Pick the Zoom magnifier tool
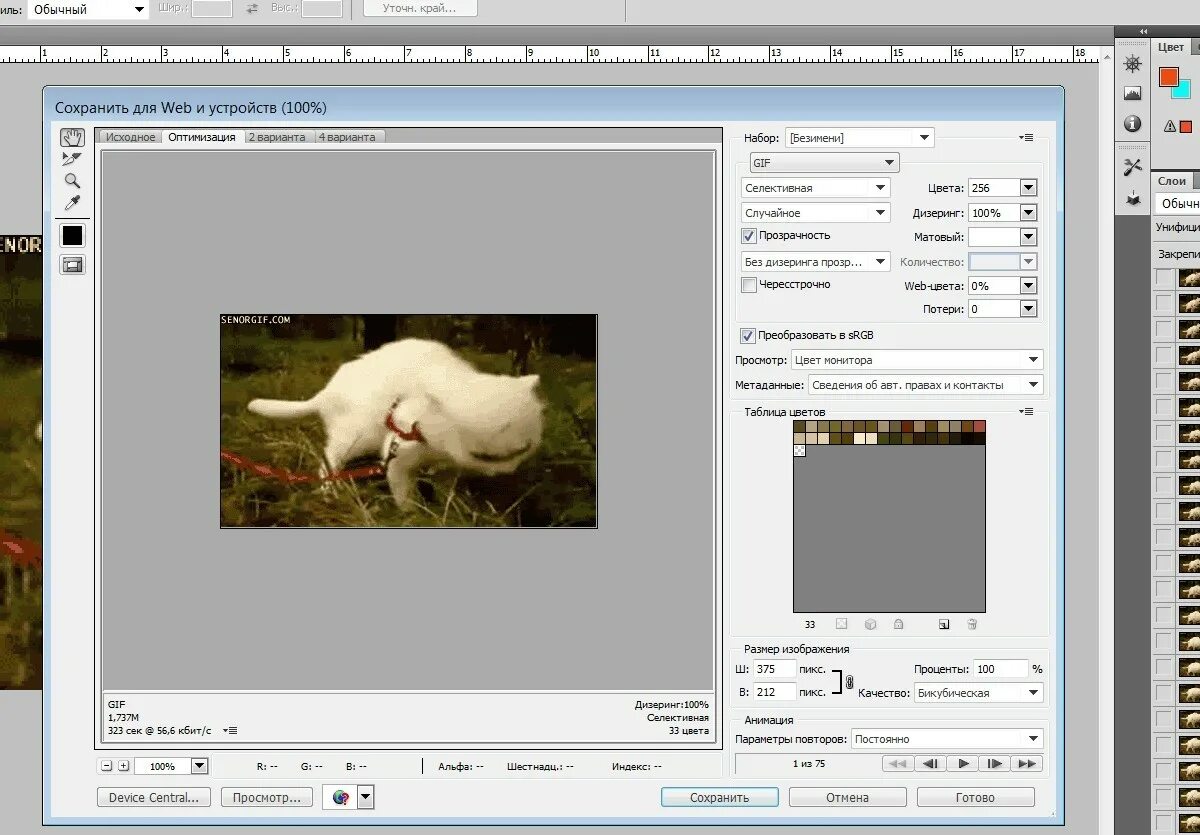The height and width of the screenshot is (835, 1200). (72, 181)
